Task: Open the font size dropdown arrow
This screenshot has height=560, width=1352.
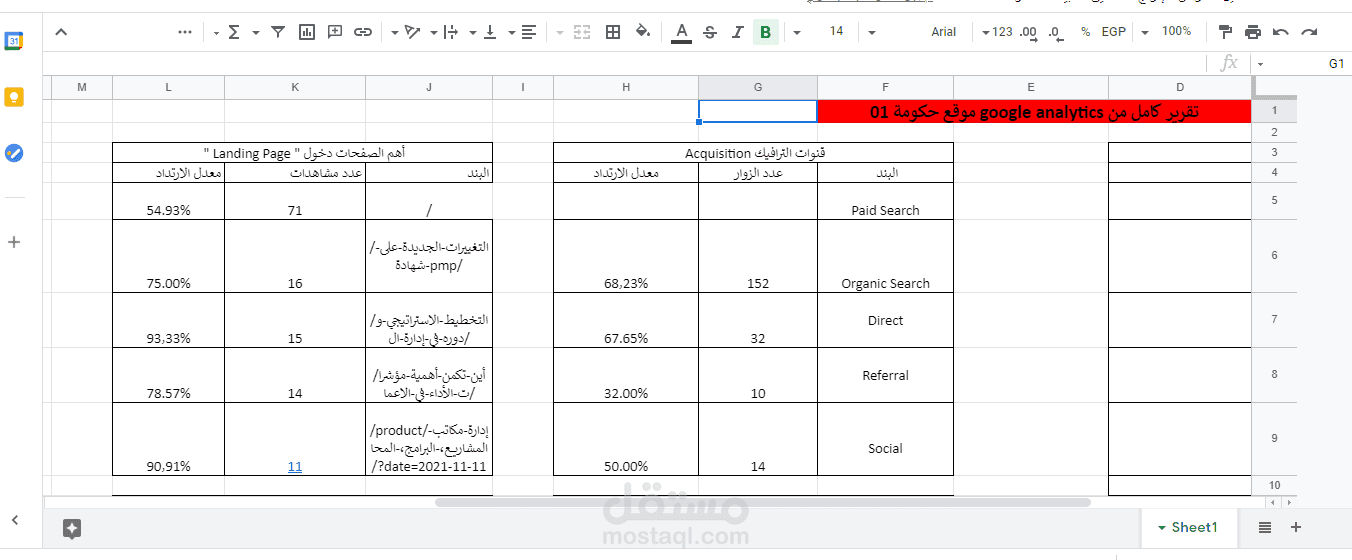Action: pos(797,32)
